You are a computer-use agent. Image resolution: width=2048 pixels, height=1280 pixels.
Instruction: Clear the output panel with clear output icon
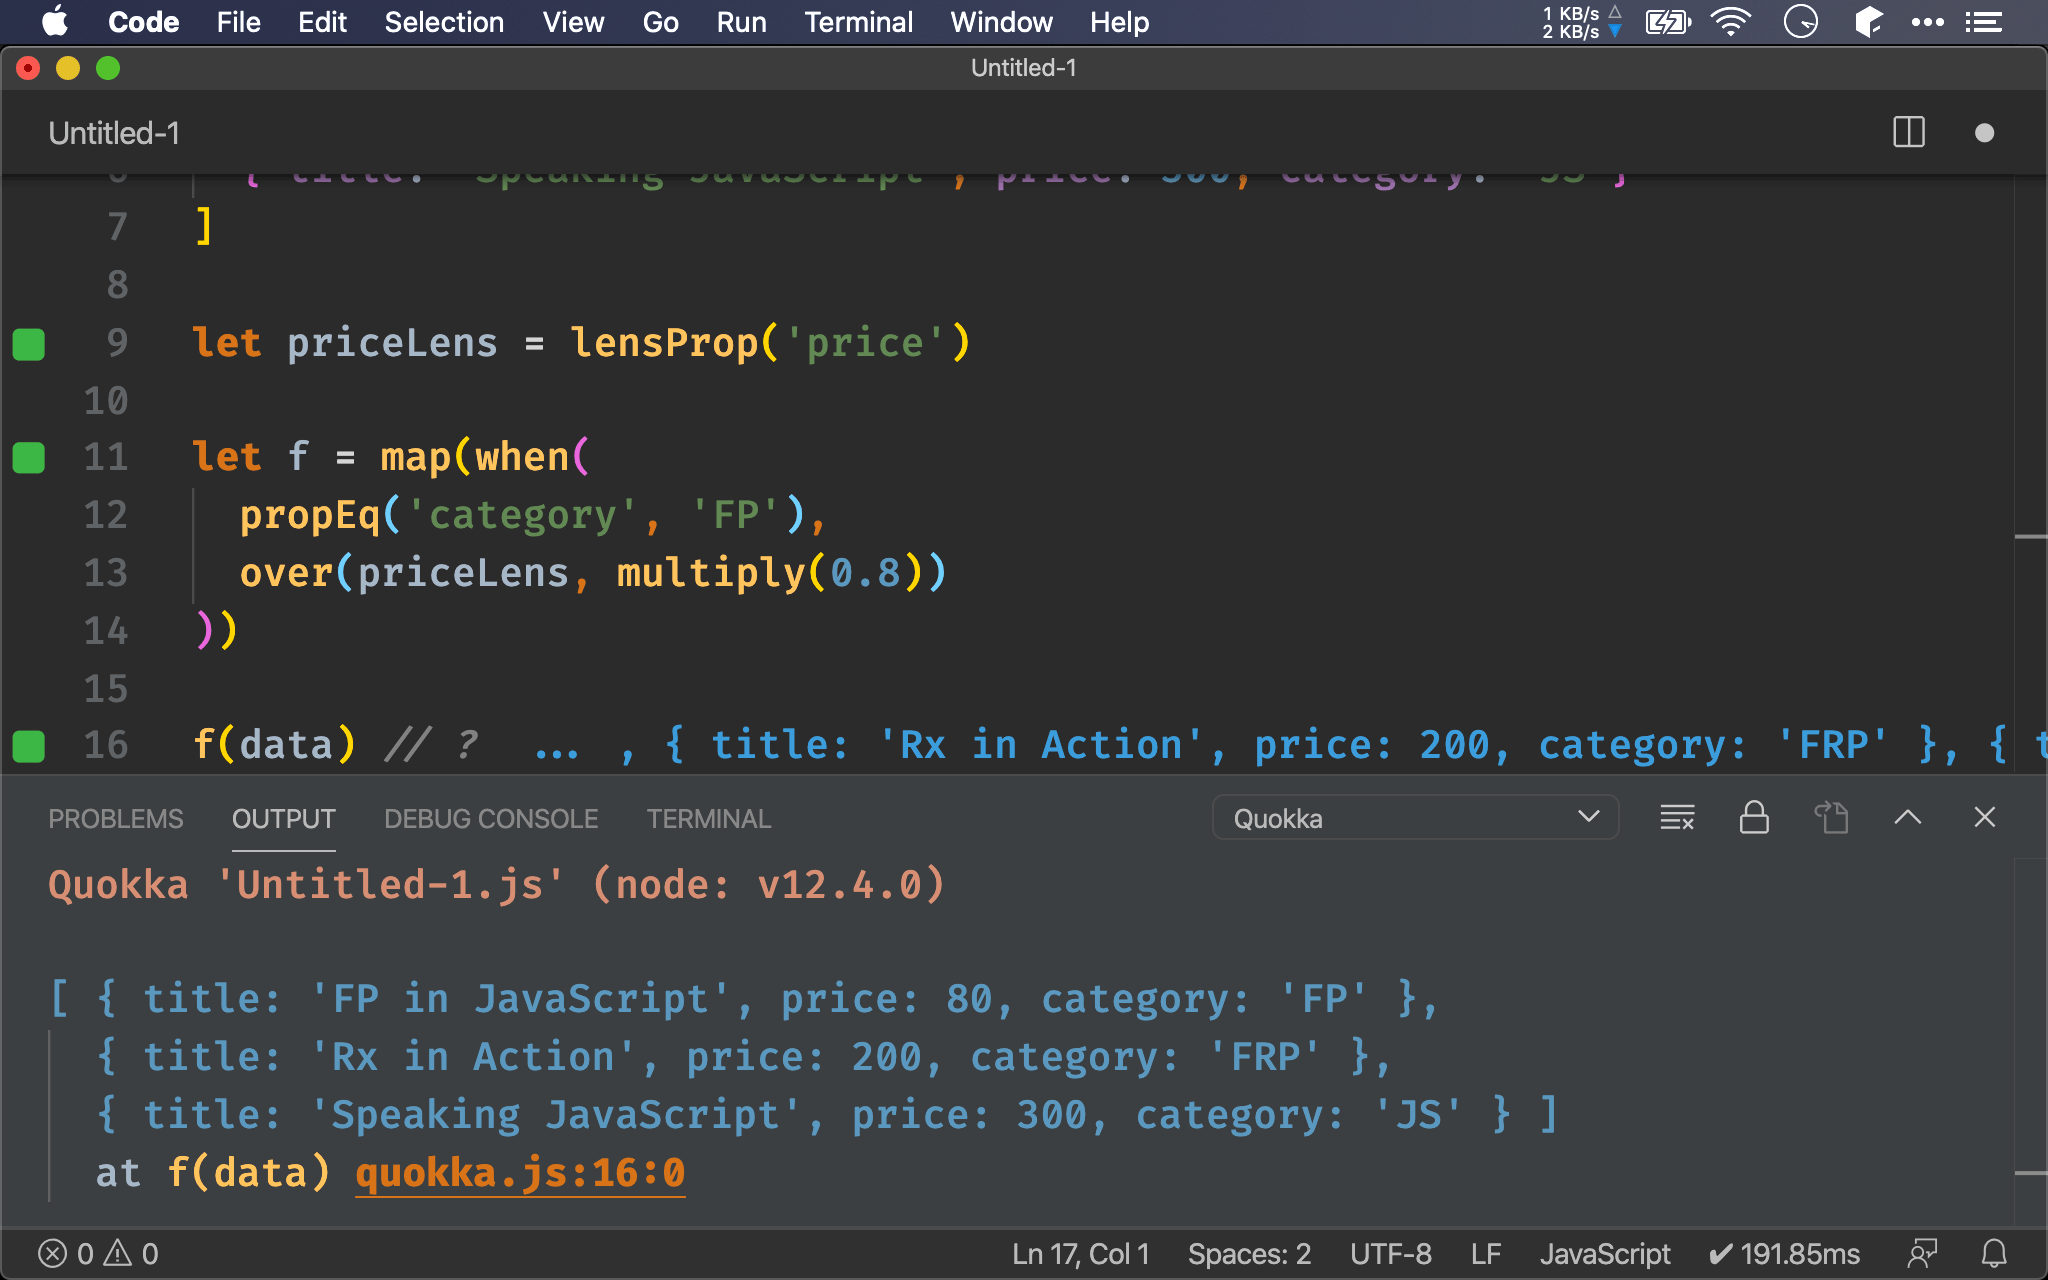click(1677, 818)
